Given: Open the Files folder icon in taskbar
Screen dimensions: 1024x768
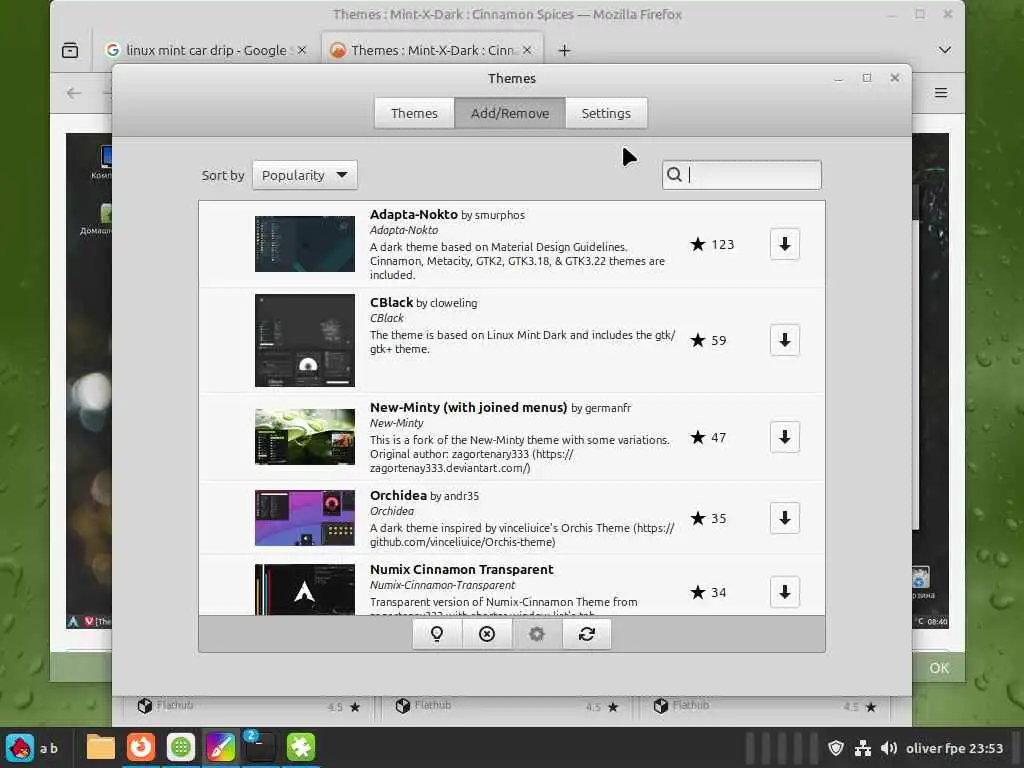Looking at the screenshot, I should pos(101,748).
